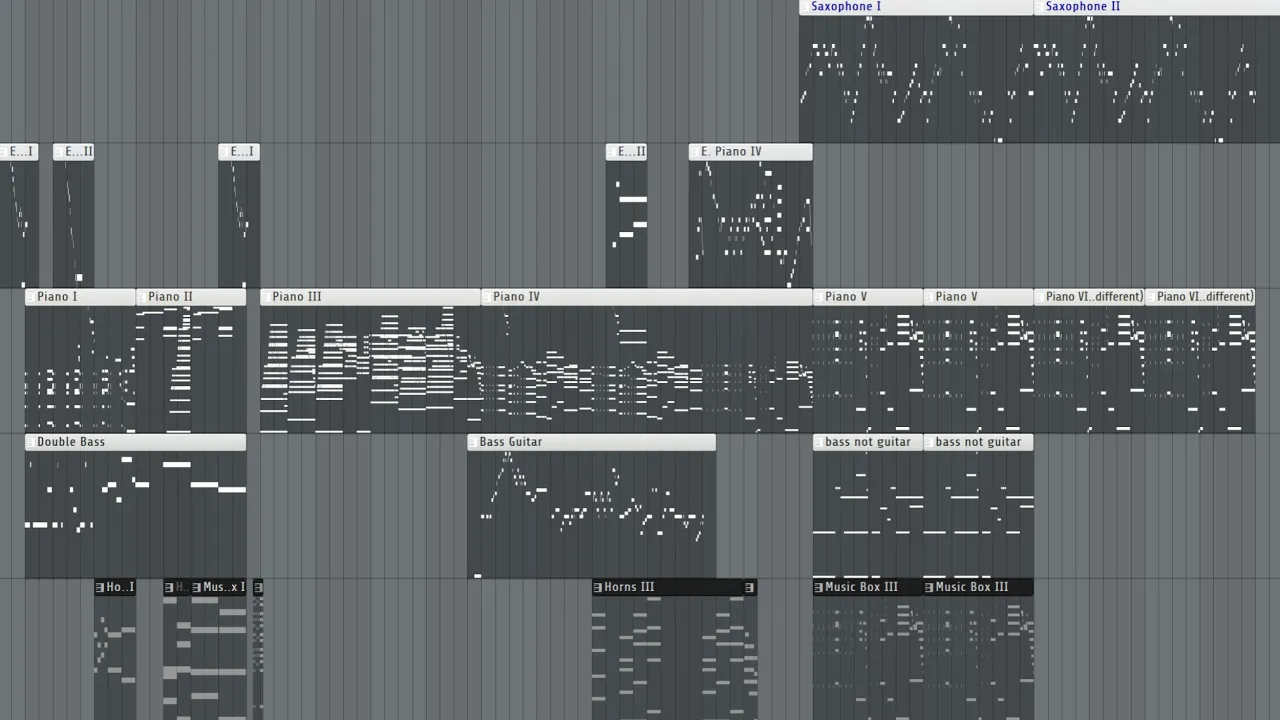Click the E. Piano IV clip note preview
This screenshot has height=720, width=1280.
[750, 224]
